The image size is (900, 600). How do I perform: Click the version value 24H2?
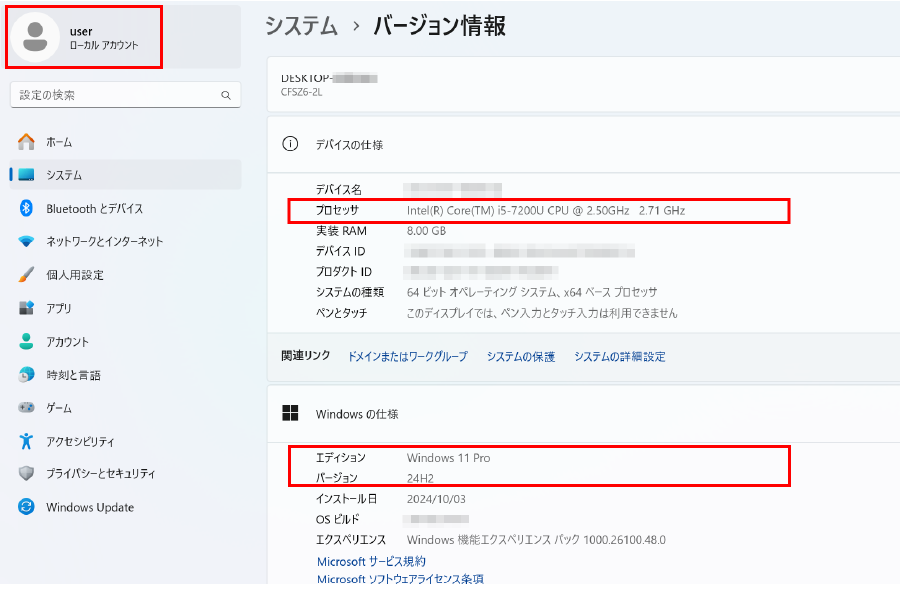(x=420, y=478)
